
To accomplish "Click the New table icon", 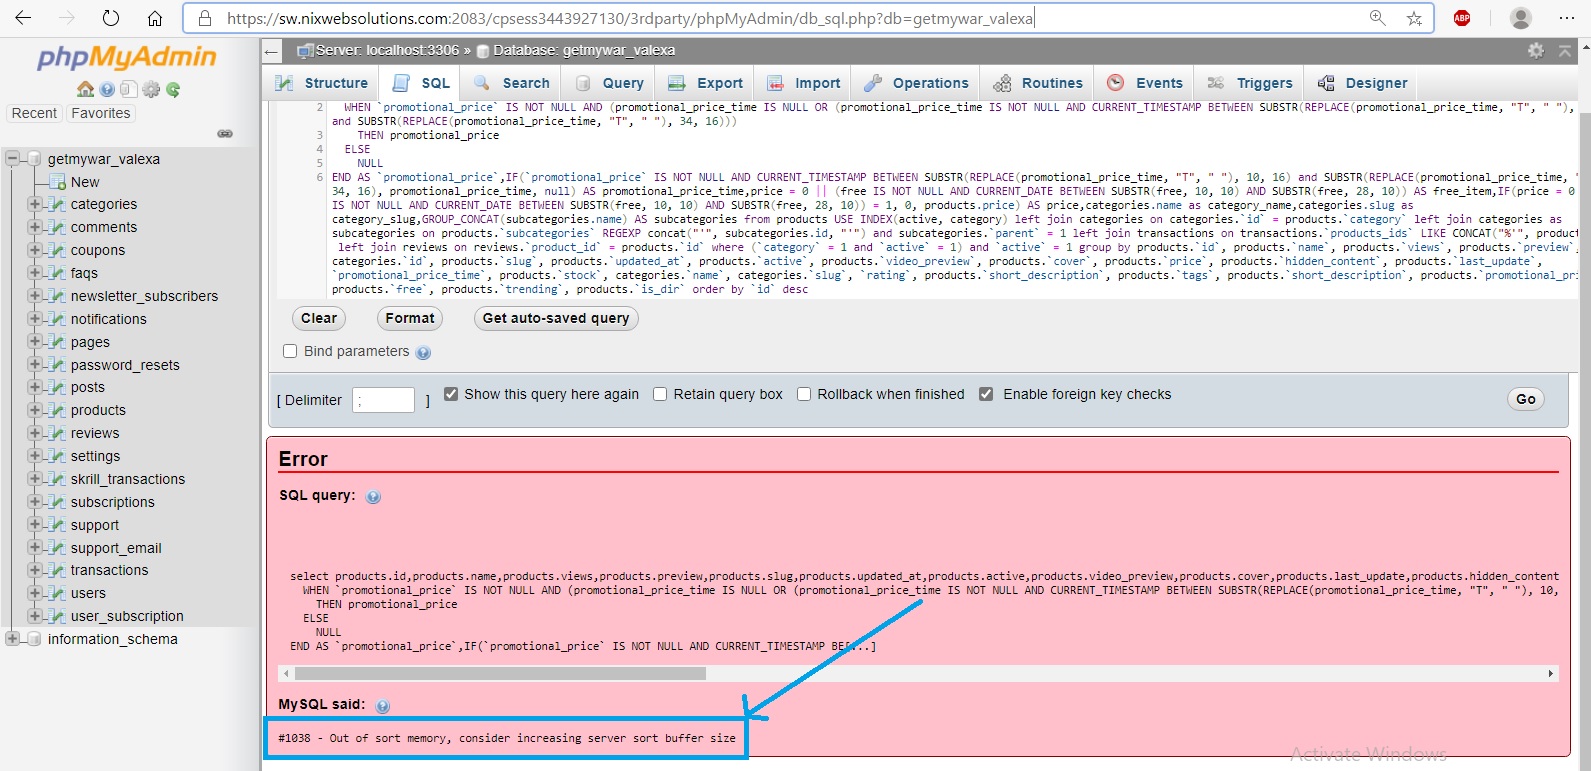I will click(x=57, y=182).
